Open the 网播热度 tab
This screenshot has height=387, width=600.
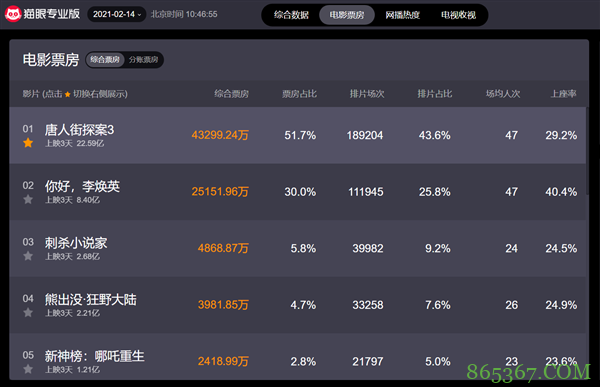403,15
